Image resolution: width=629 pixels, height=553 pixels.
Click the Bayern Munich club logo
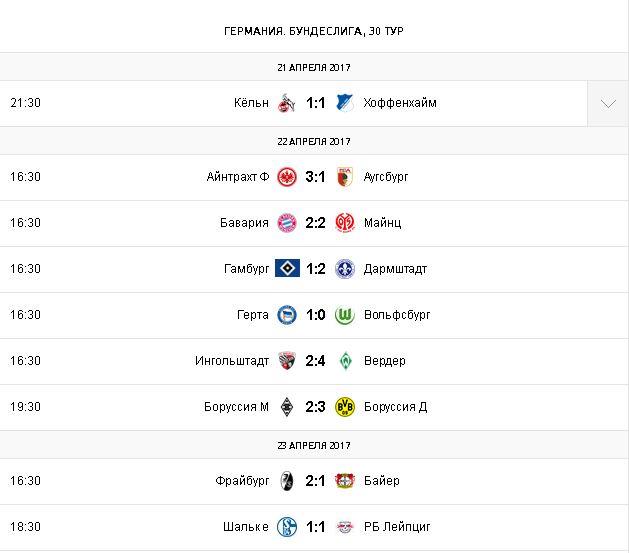point(287,223)
